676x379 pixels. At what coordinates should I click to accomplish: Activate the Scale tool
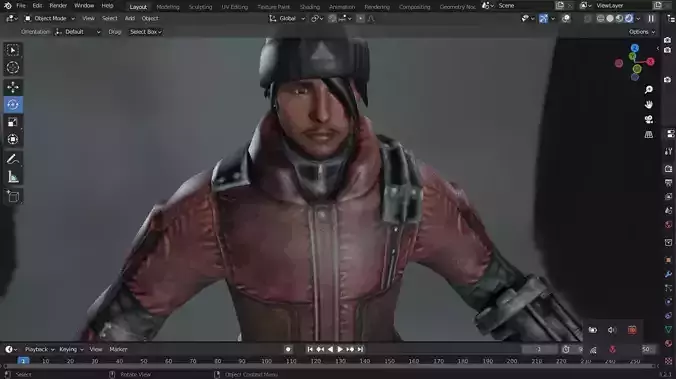pos(13,122)
